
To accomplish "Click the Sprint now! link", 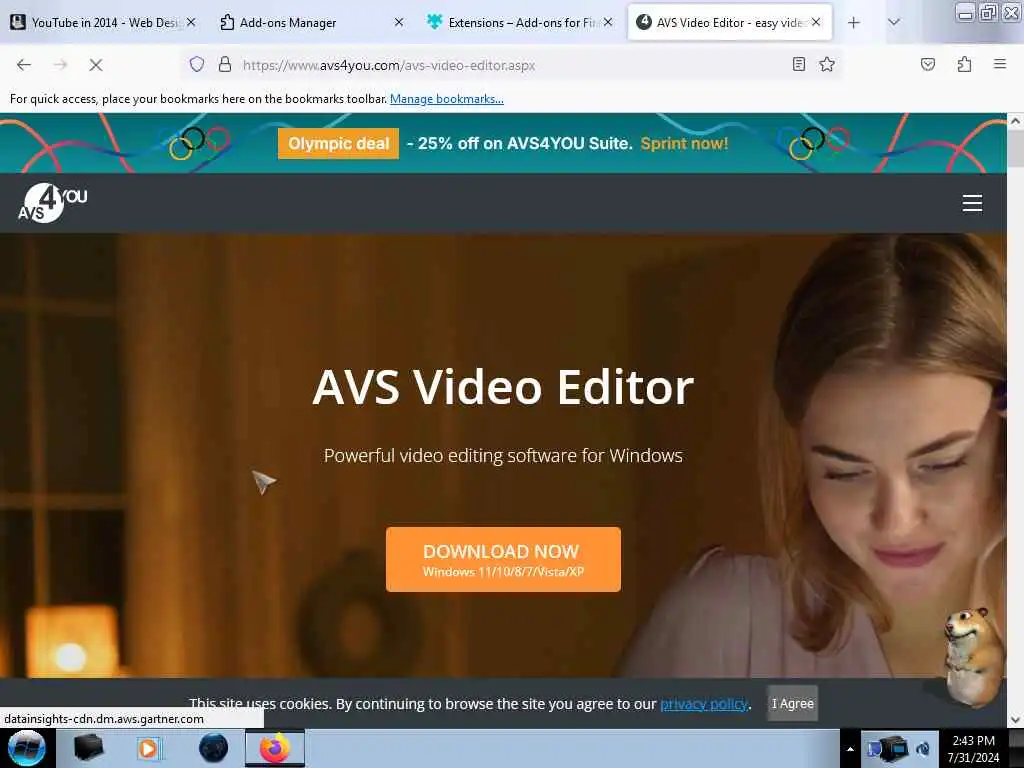I will tap(684, 144).
